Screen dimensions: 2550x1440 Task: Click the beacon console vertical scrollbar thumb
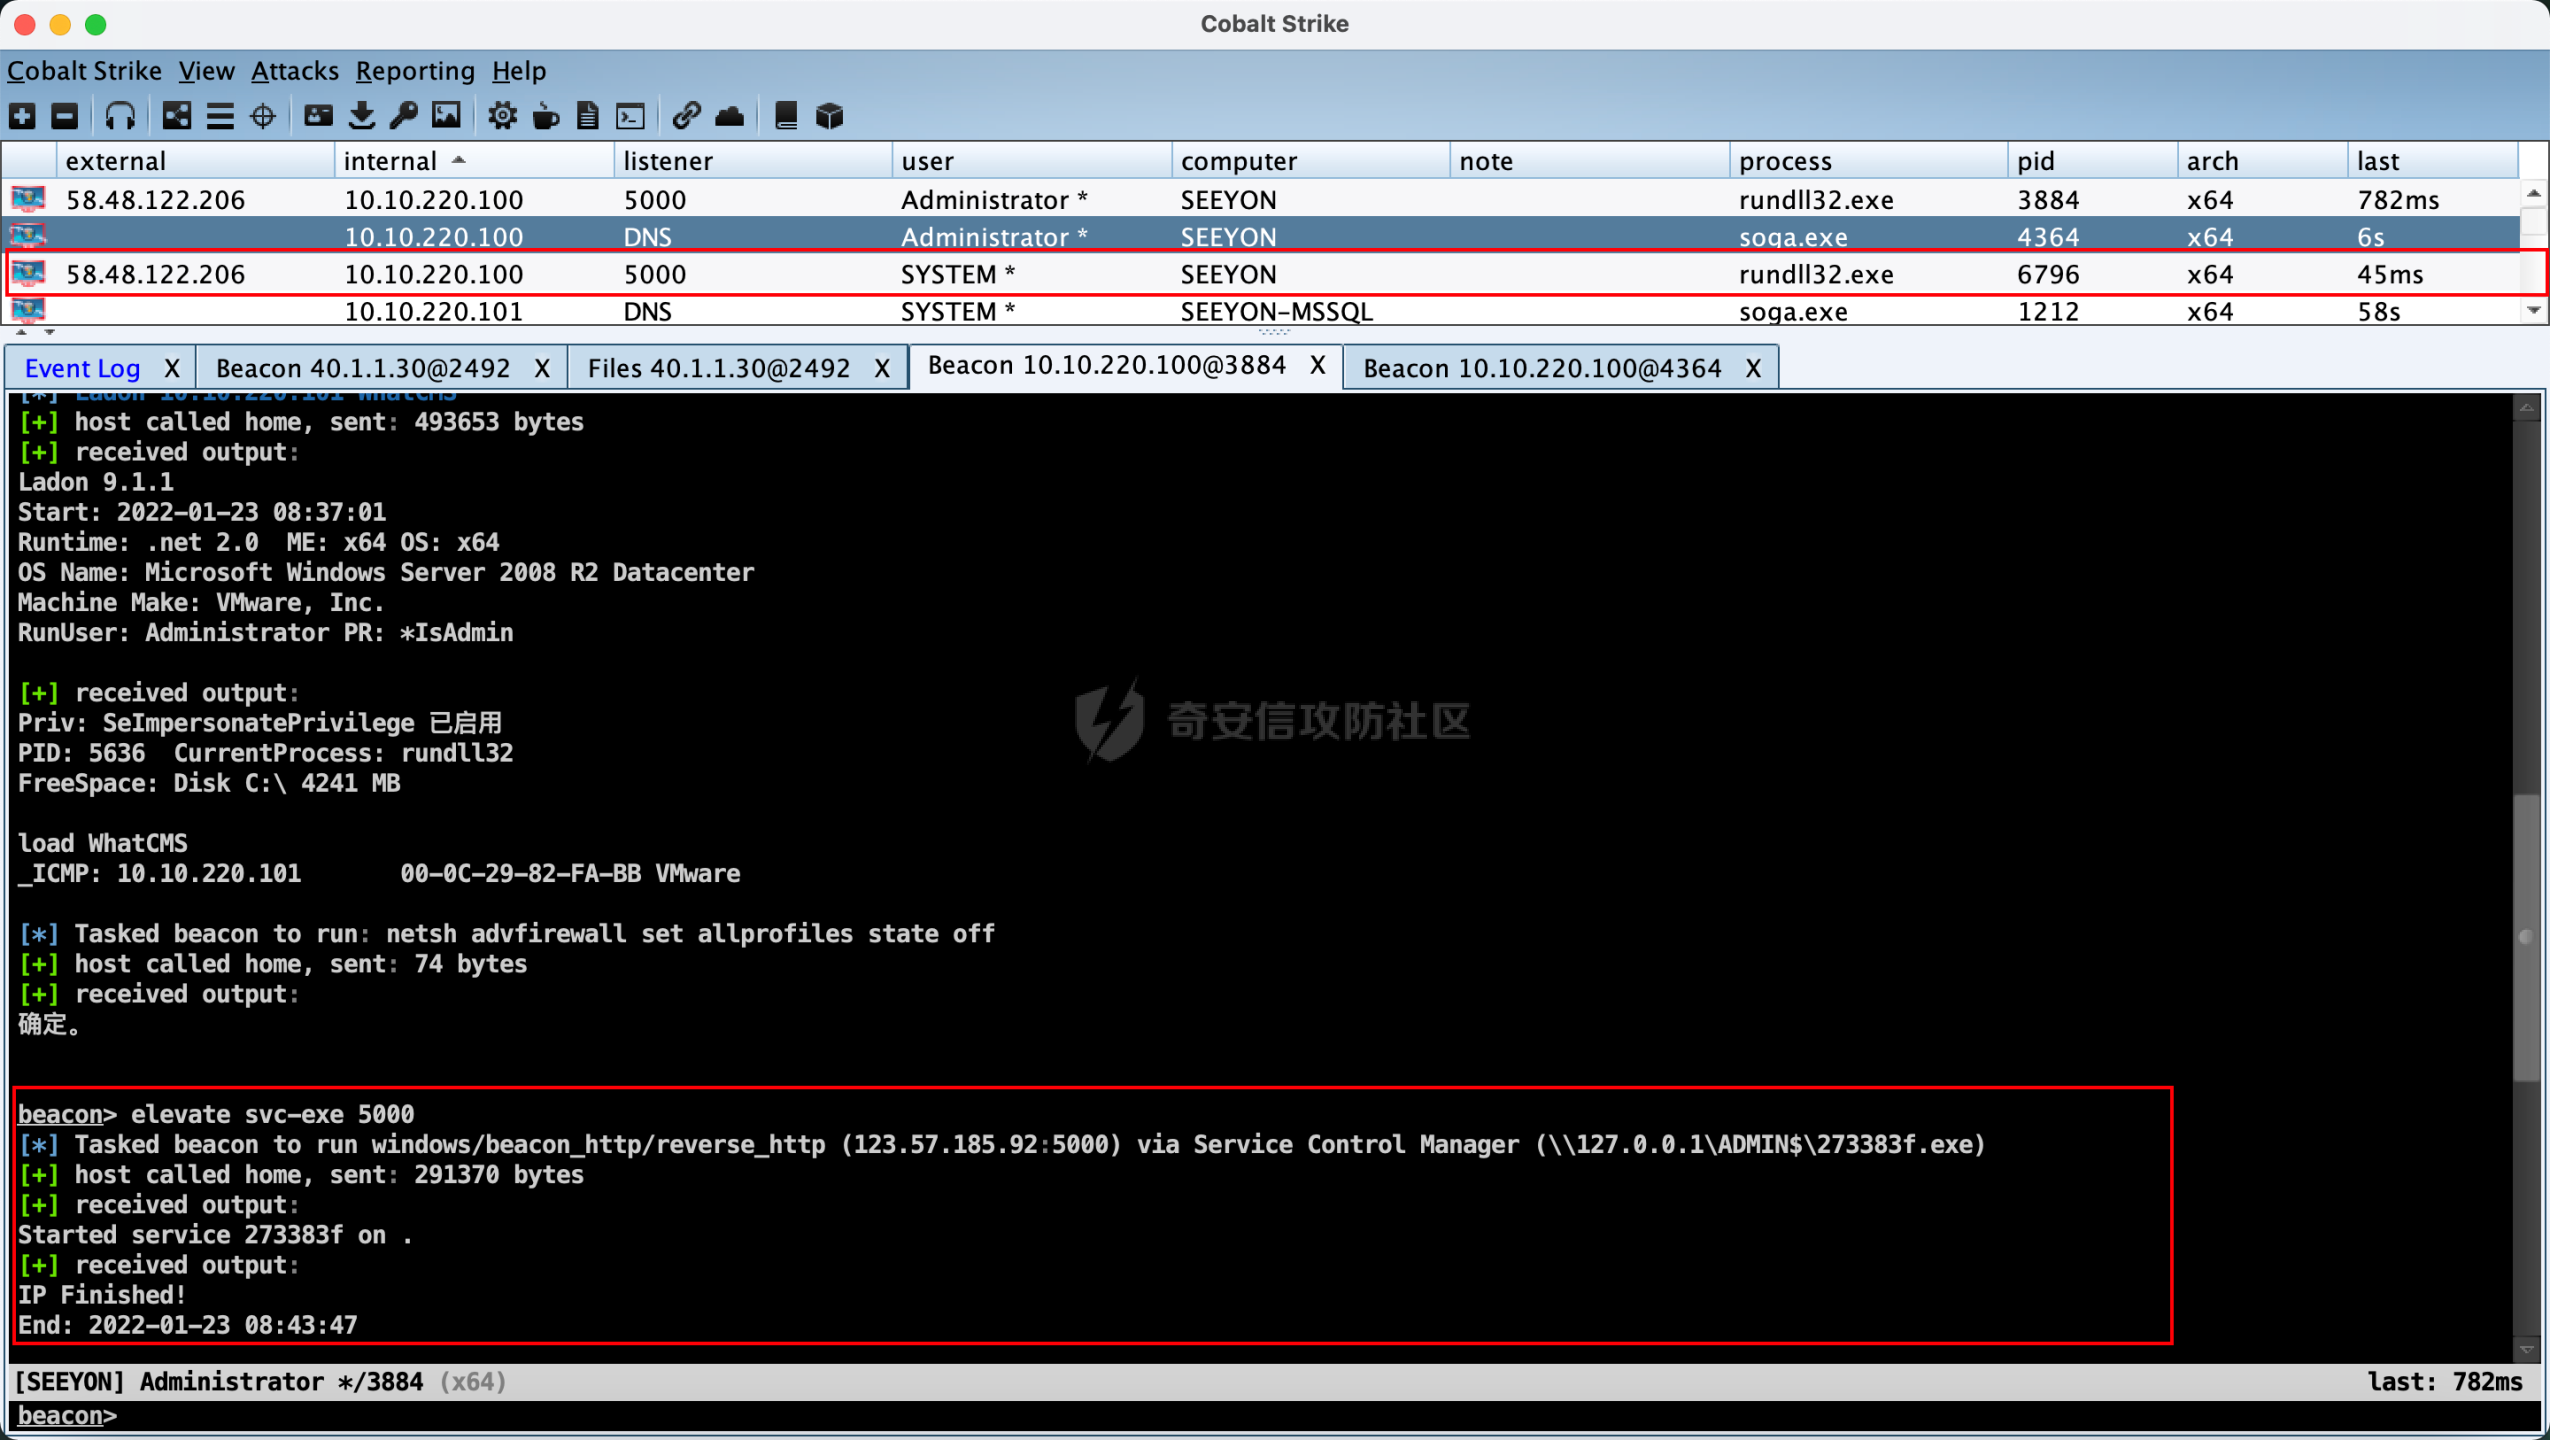[x=2527, y=937]
